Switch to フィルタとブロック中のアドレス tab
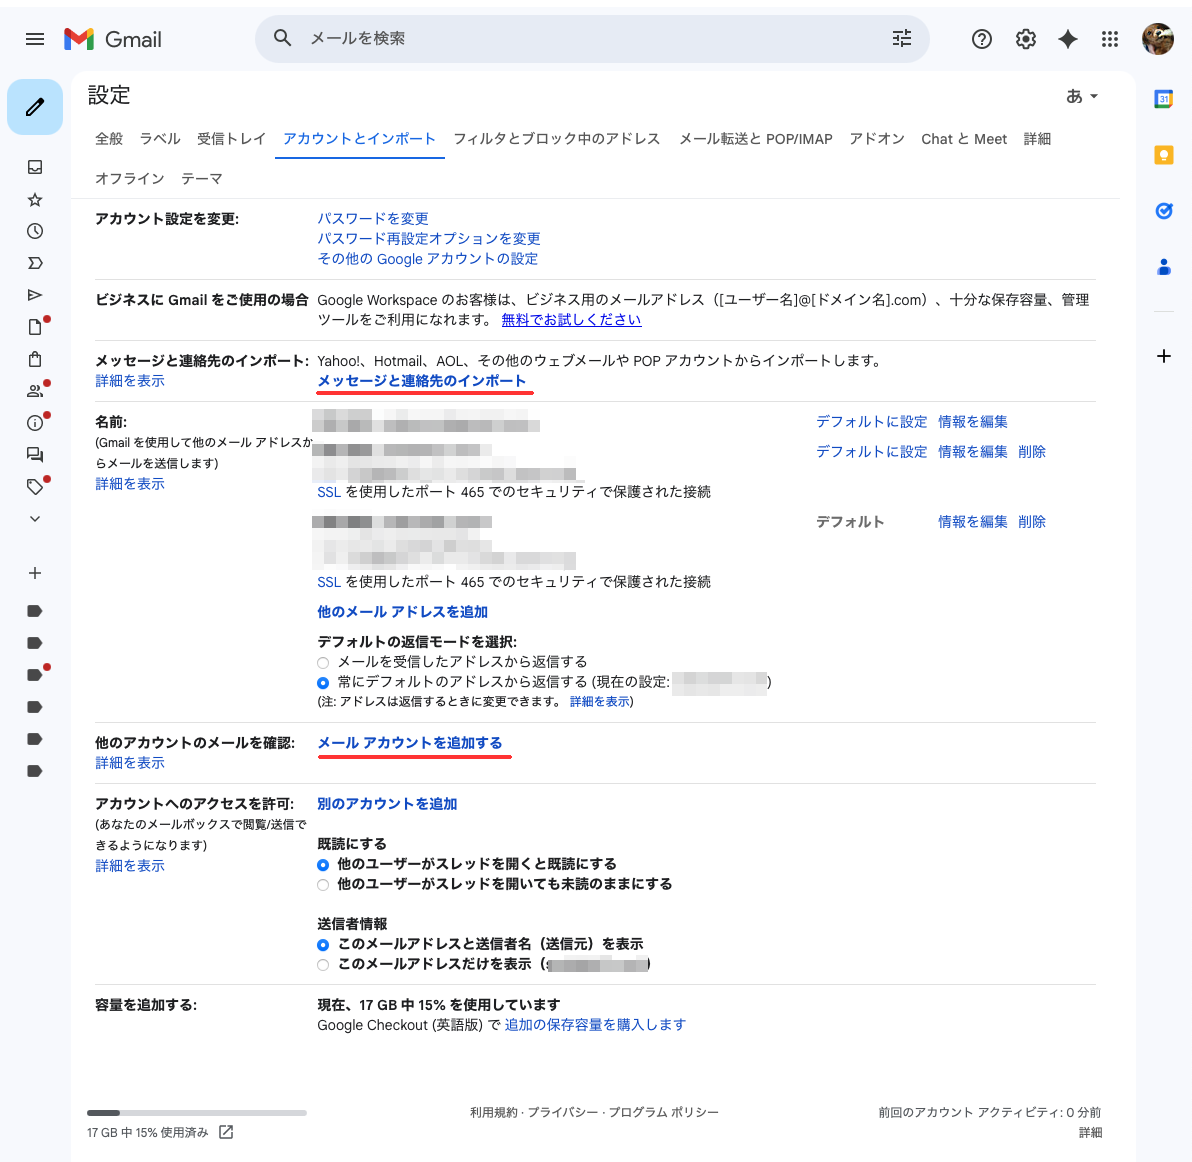The height and width of the screenshot is (1162, 1192). (x=557, y=139)
